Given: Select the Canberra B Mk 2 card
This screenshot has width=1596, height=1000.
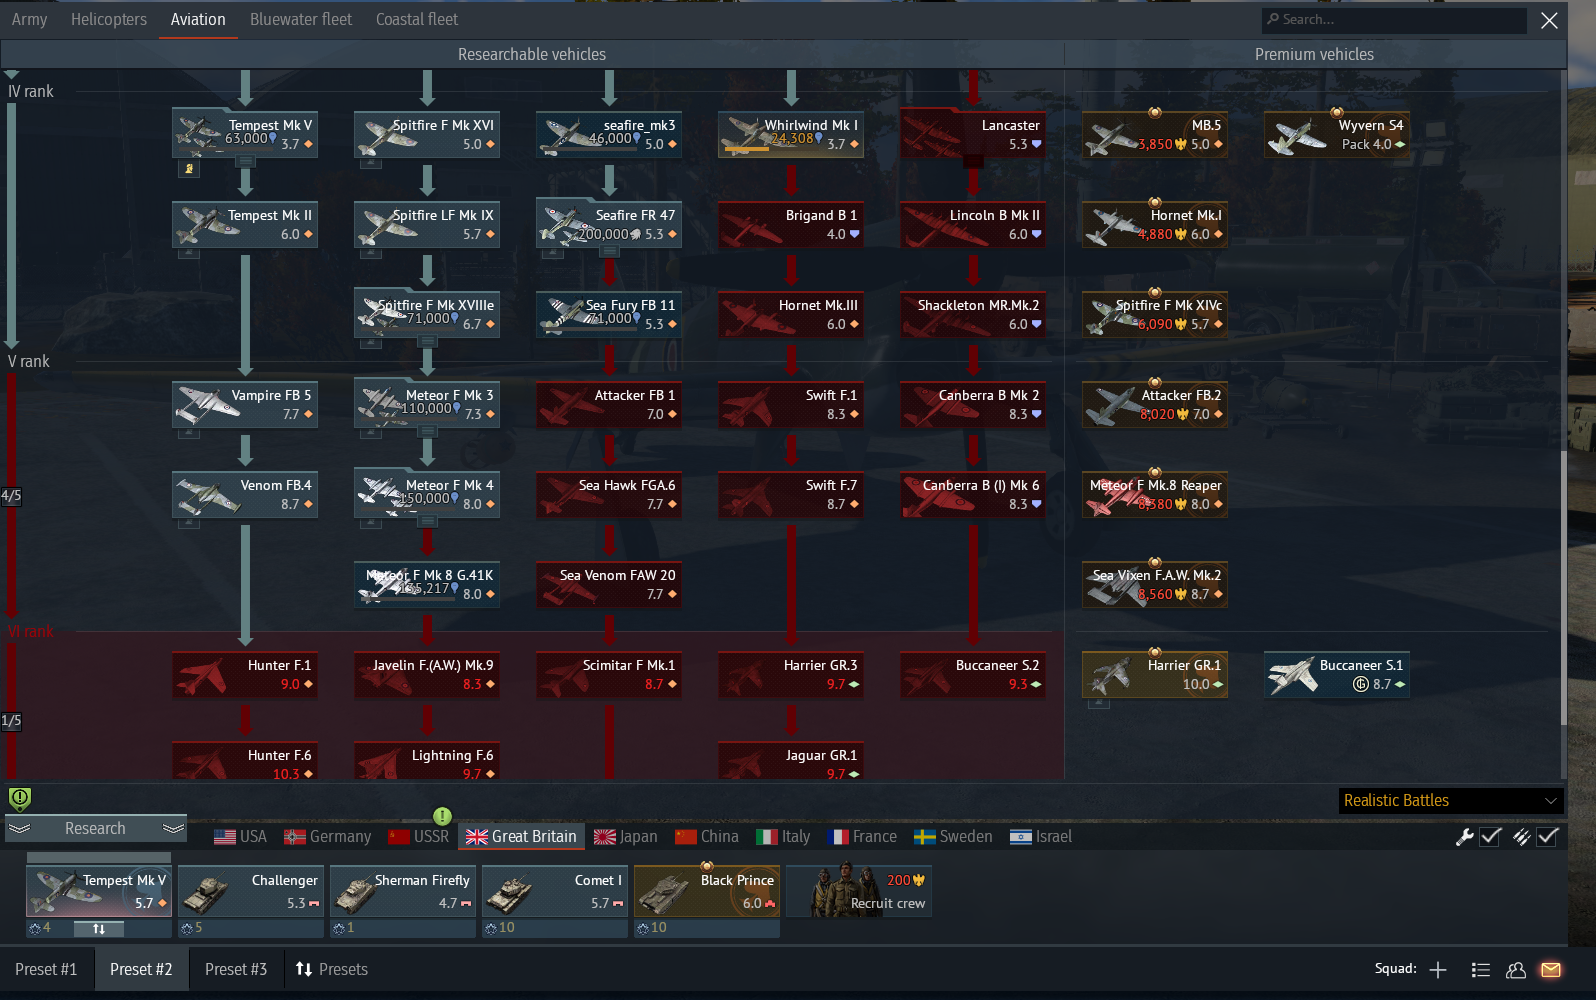Looking at the screenshot, I should (x=973, y=404).
